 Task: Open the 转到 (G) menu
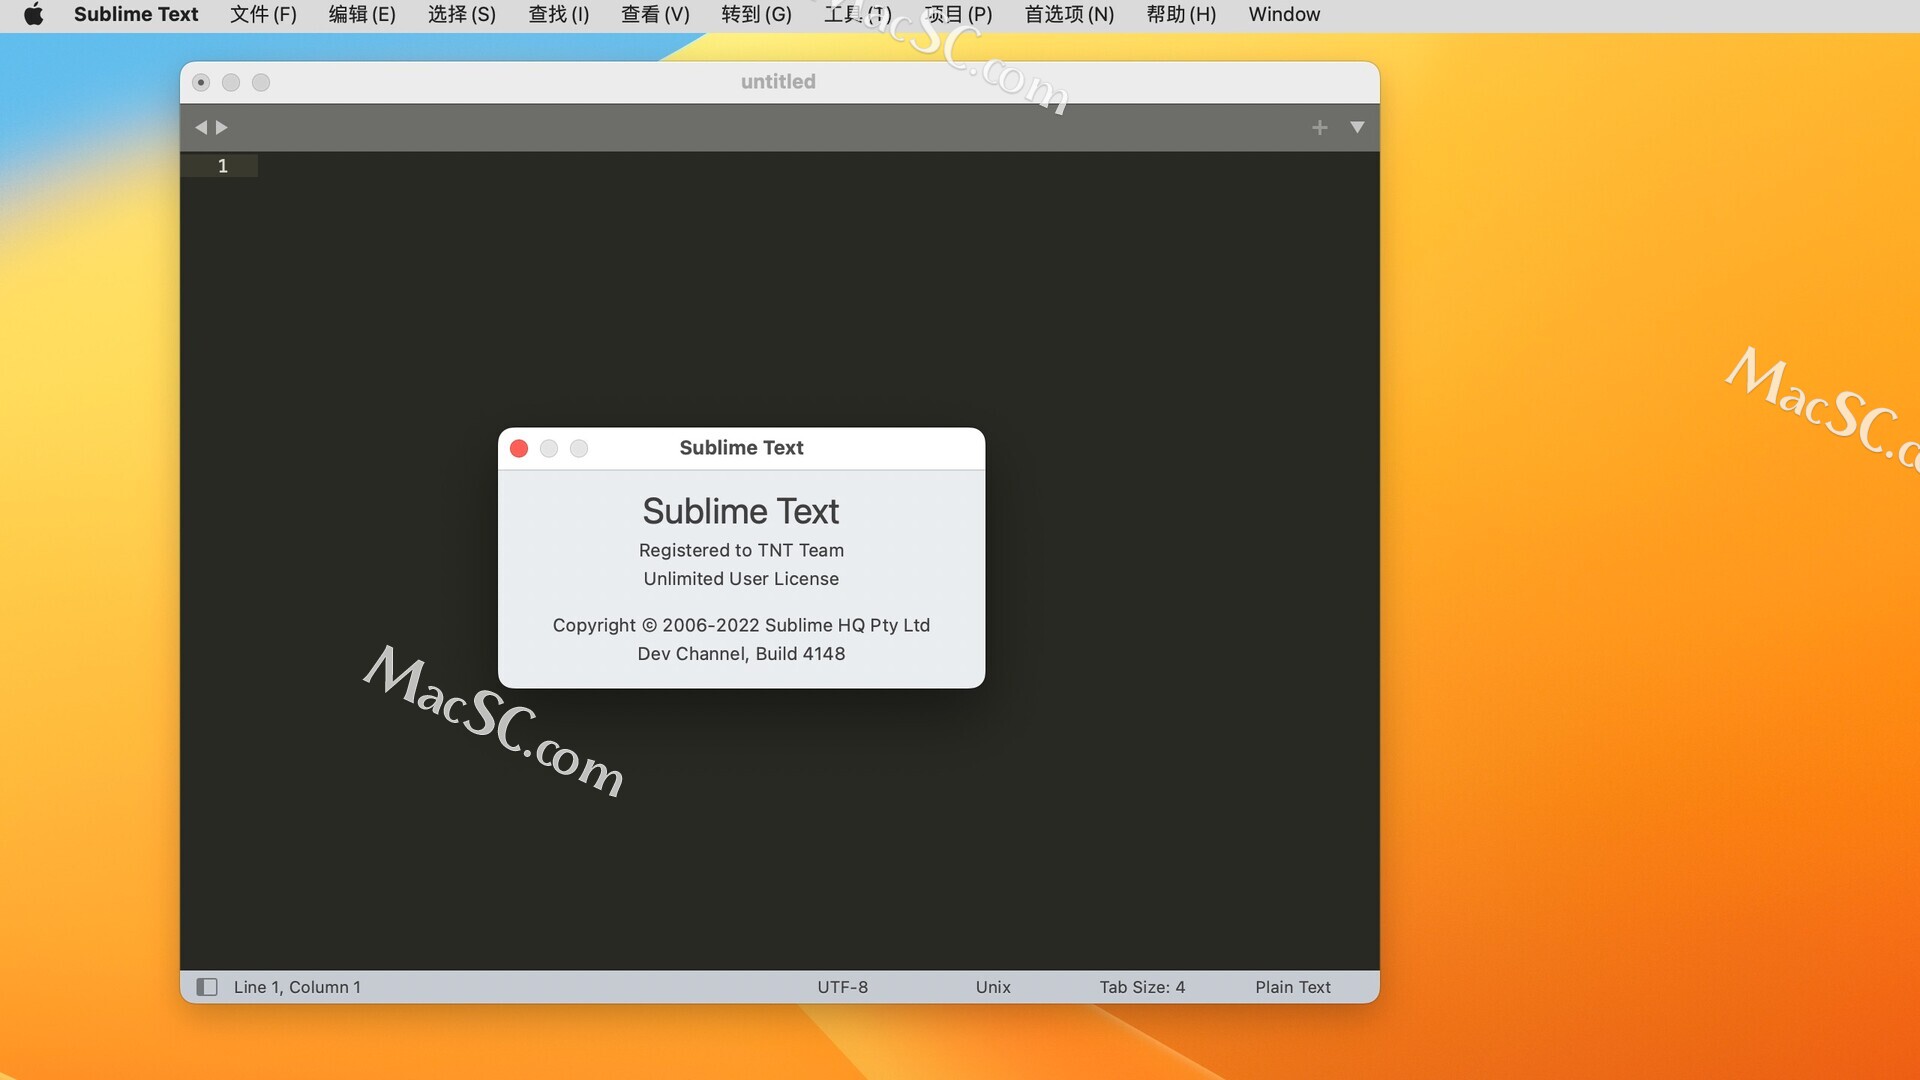tap(756, 14)
